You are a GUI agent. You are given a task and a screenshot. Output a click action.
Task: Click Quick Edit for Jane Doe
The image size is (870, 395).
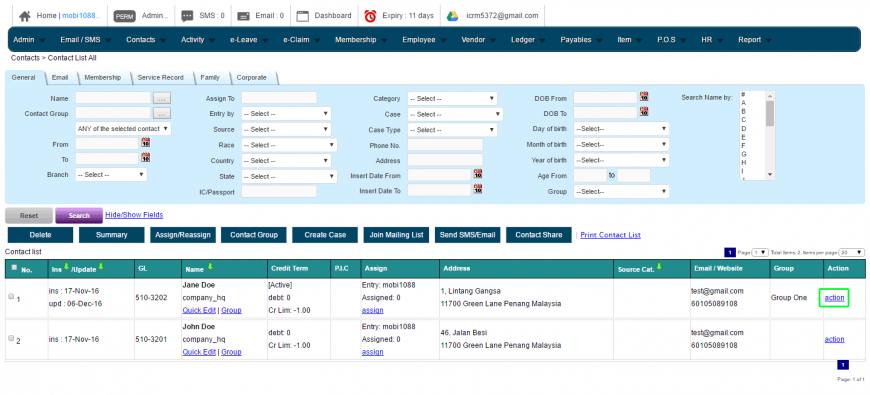[x=199, y=311]
